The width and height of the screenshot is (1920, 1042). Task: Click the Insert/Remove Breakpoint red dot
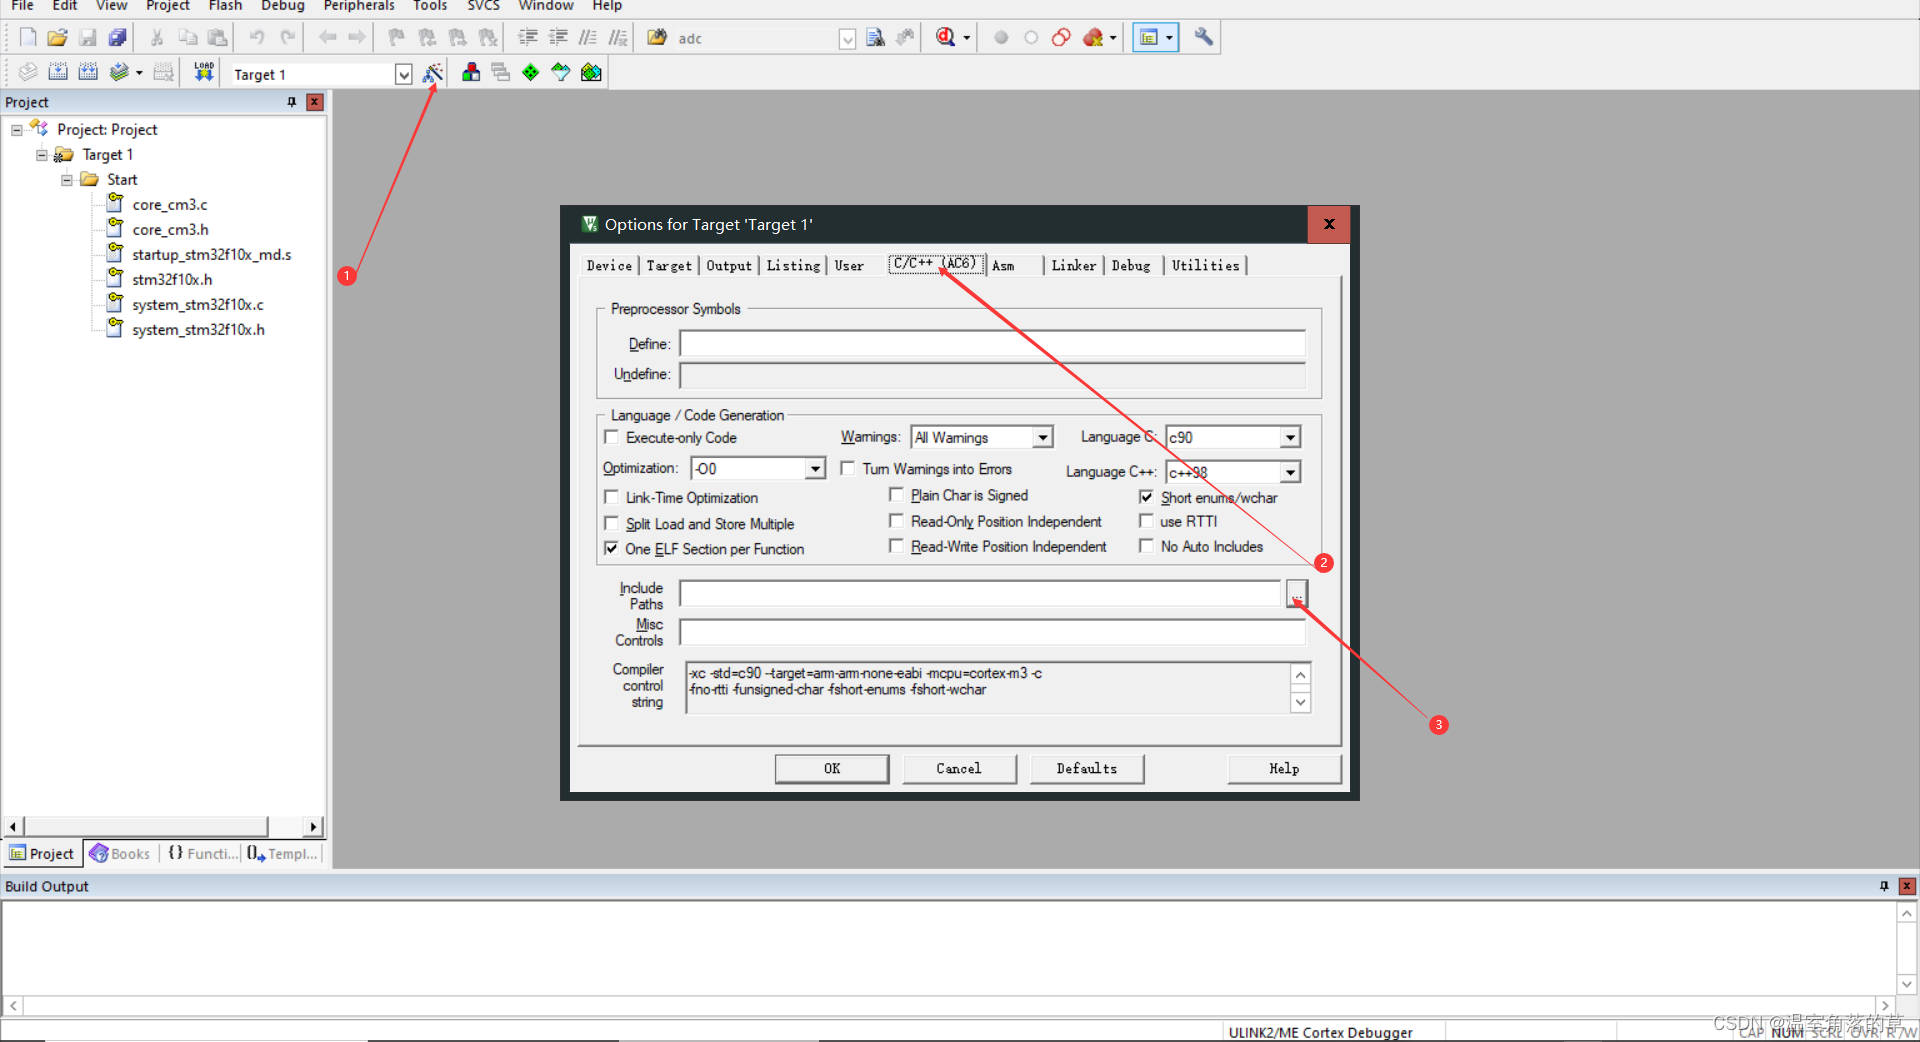coord(1001,38)
